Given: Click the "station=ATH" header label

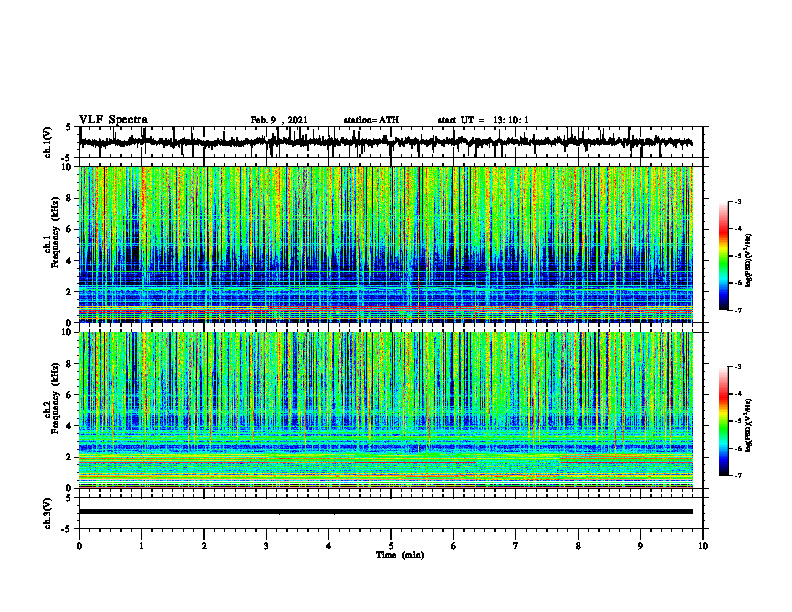Looking at the screenshot, I should coord(371,120).
